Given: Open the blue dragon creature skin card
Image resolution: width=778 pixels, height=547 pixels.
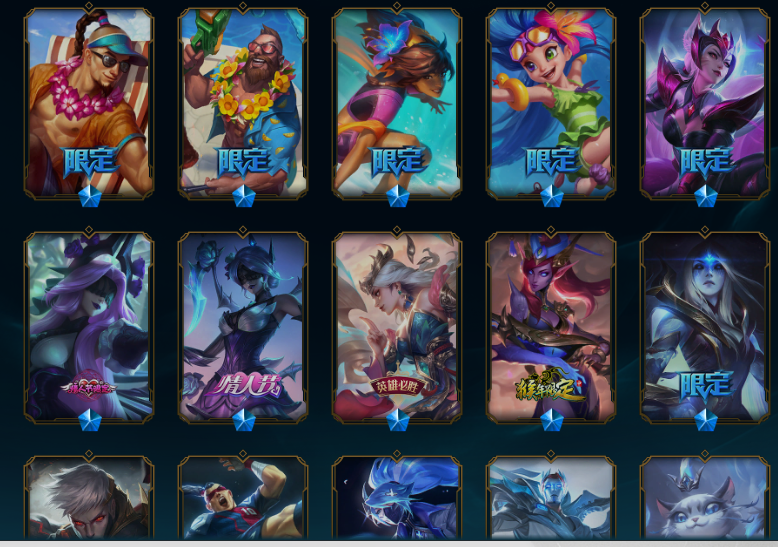Looking at the screenshot, I should click(397, 497).
